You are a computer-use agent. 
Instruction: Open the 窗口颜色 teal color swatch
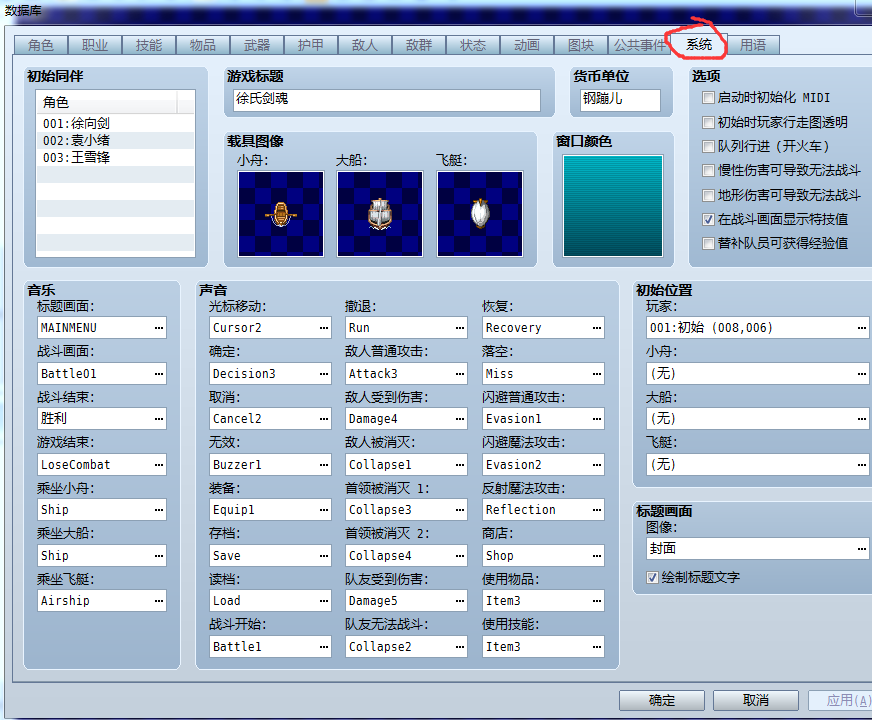[613, 206]
